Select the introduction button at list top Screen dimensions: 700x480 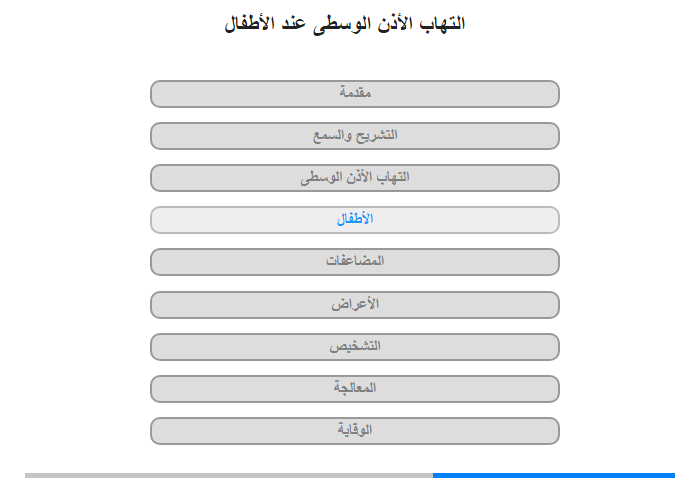tap(354, 94)
